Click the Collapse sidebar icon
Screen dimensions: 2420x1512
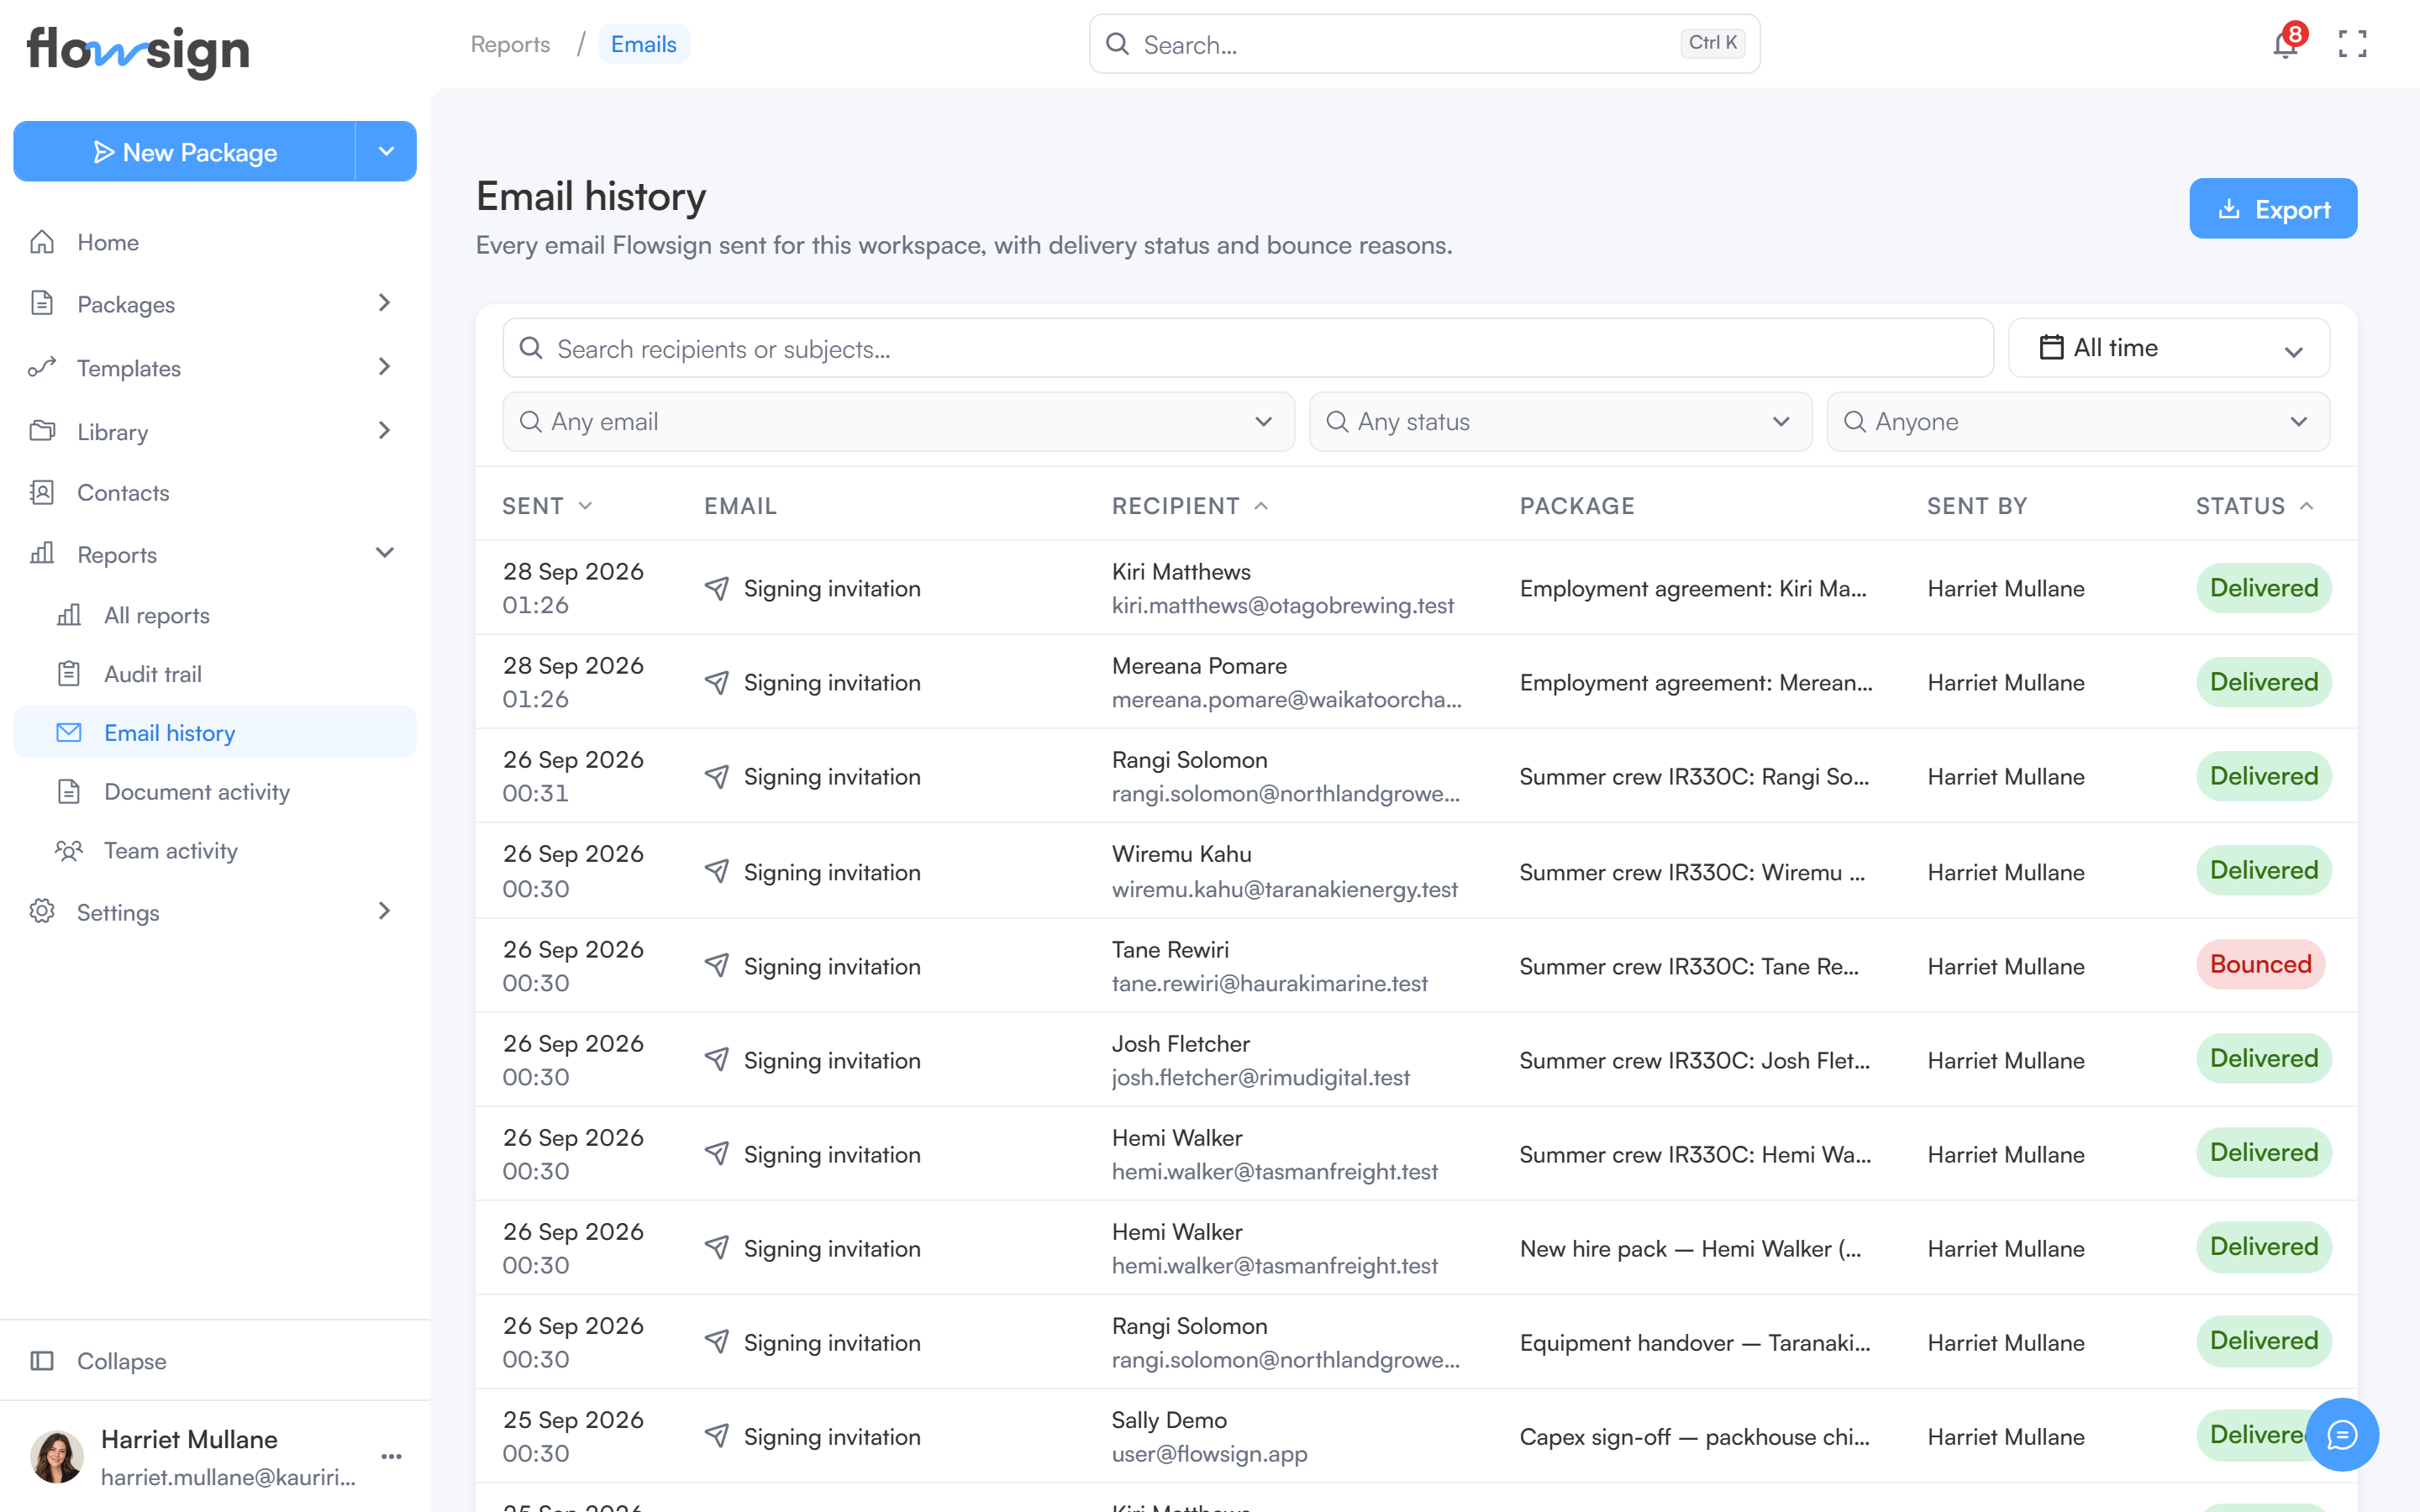tap(42, 1360)
